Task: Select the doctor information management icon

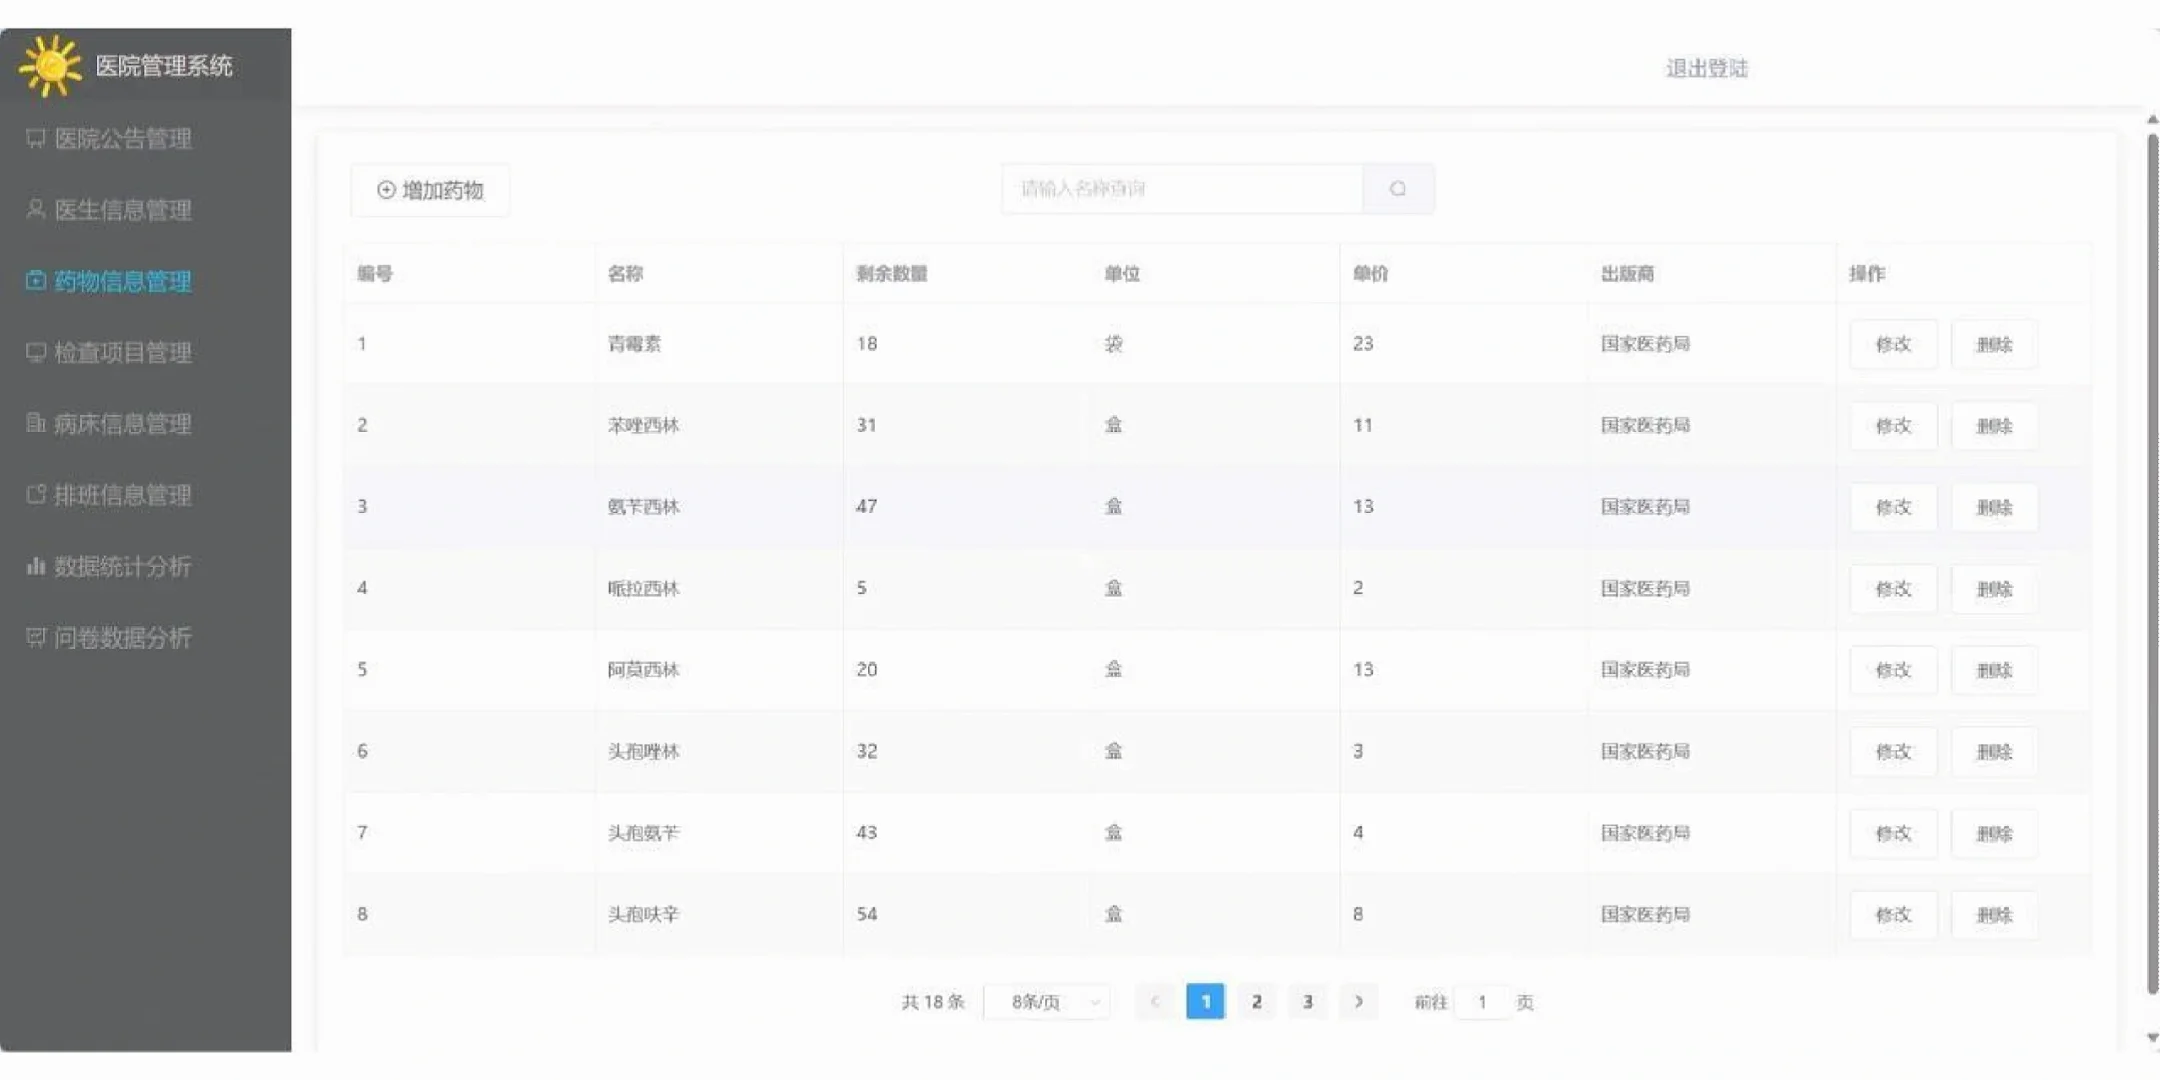Action: click(35, 211)
